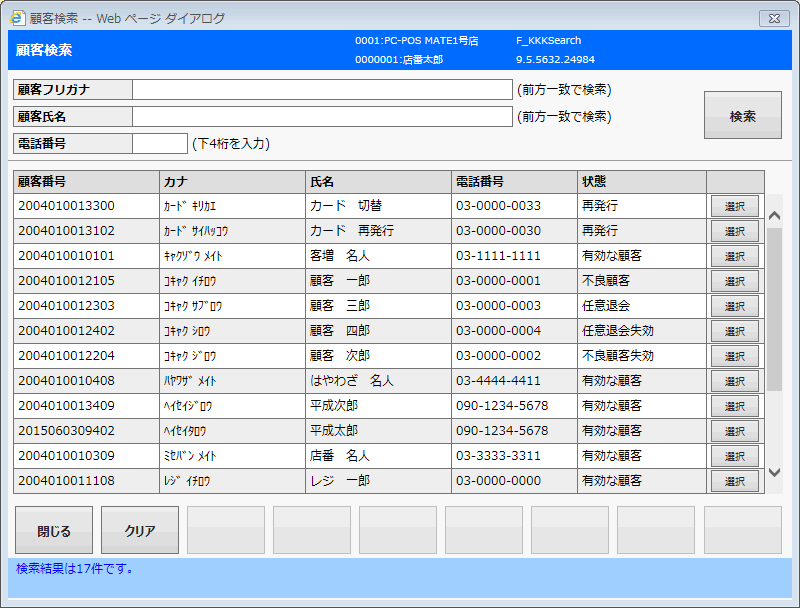Click the status 不良顧客失効

click(x=618, y=356)
